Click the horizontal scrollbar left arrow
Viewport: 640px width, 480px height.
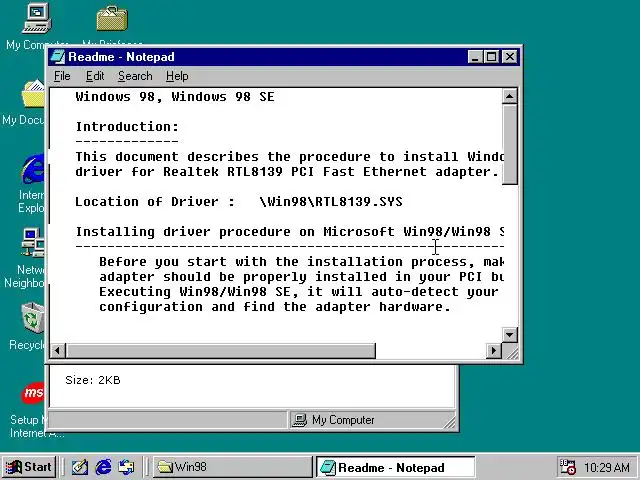pyautogui.click(x=58, y=351)
